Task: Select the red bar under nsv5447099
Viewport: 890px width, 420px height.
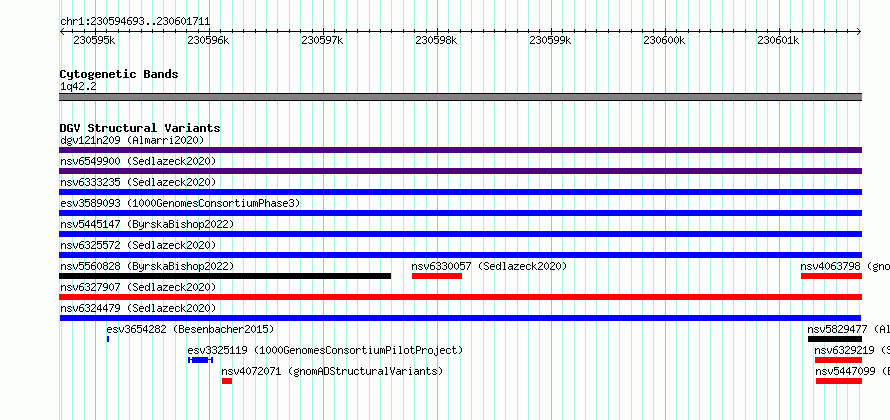Action: tap(839, 381)
